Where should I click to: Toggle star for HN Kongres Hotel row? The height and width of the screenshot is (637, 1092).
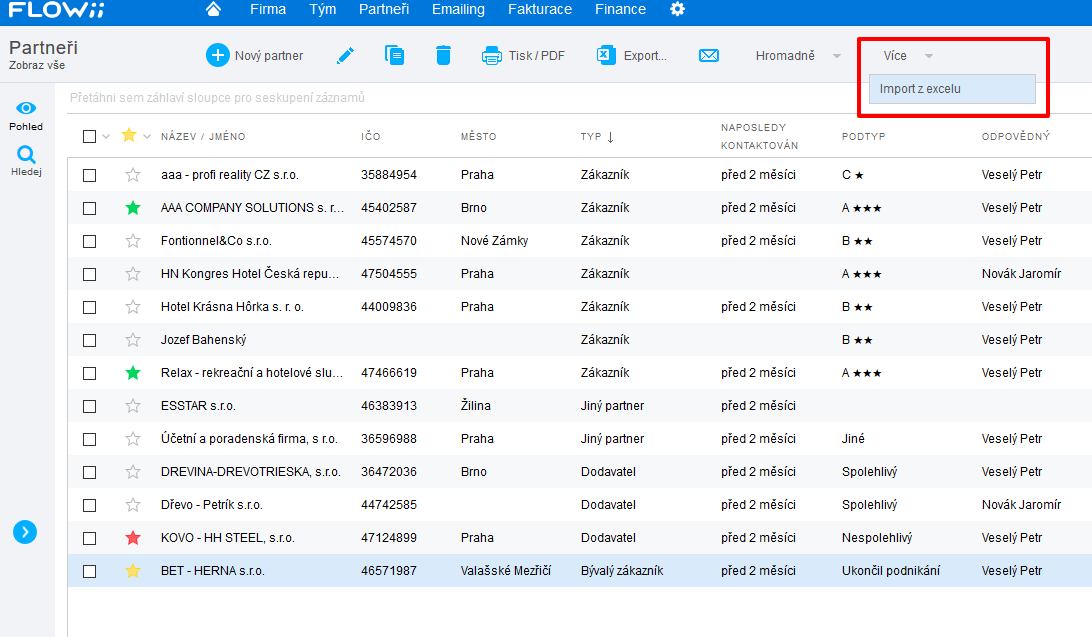tap(133, 274)
